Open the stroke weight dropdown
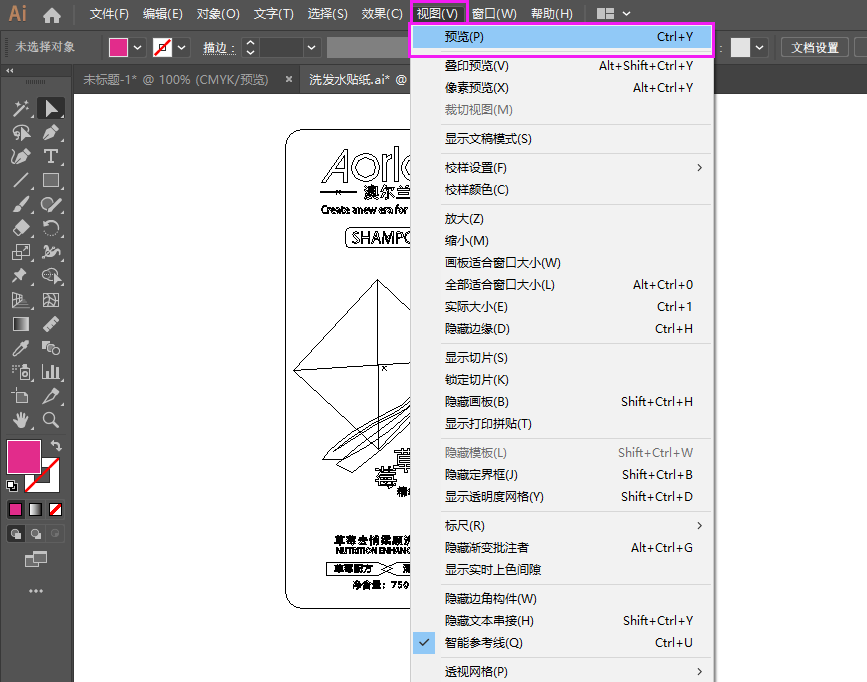 pyautogui.click(x=310, y=46)
